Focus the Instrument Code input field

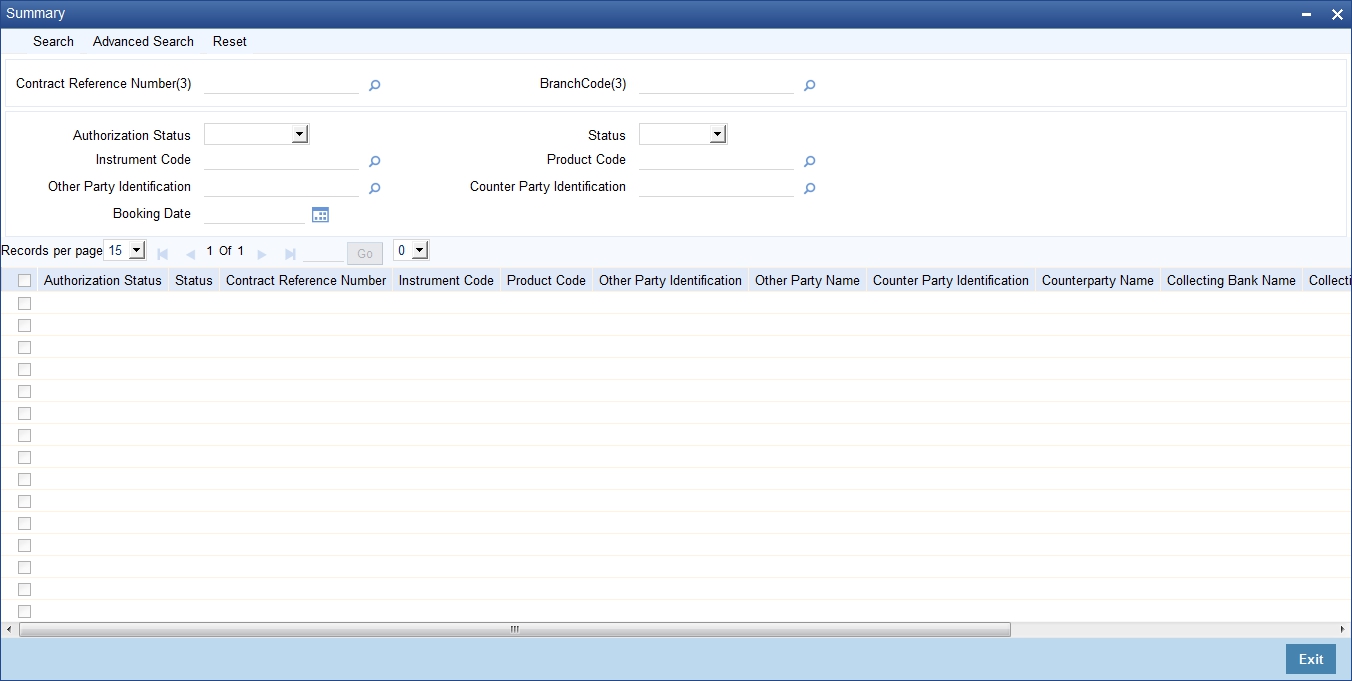click(x=281, y=160)
